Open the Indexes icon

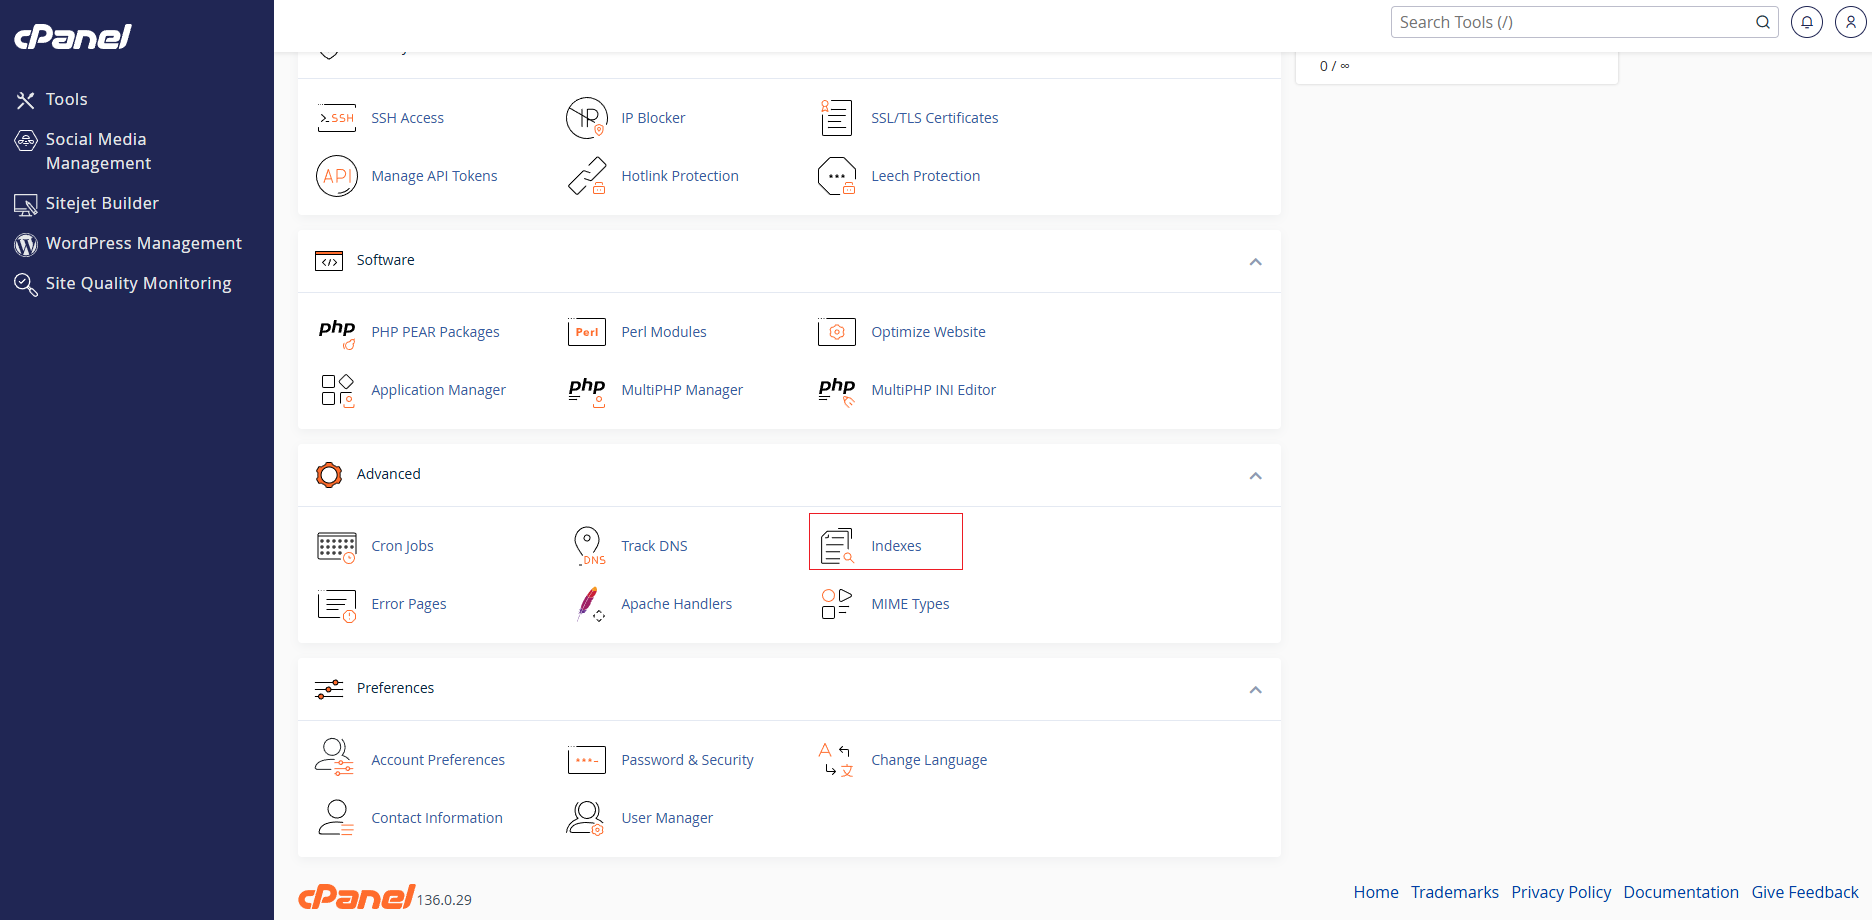pos(837,546)
